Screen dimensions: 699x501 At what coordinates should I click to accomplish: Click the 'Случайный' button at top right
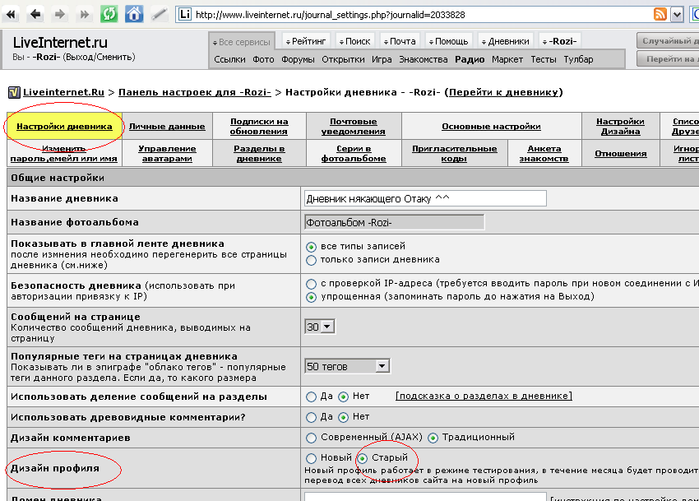coord(667,41)
